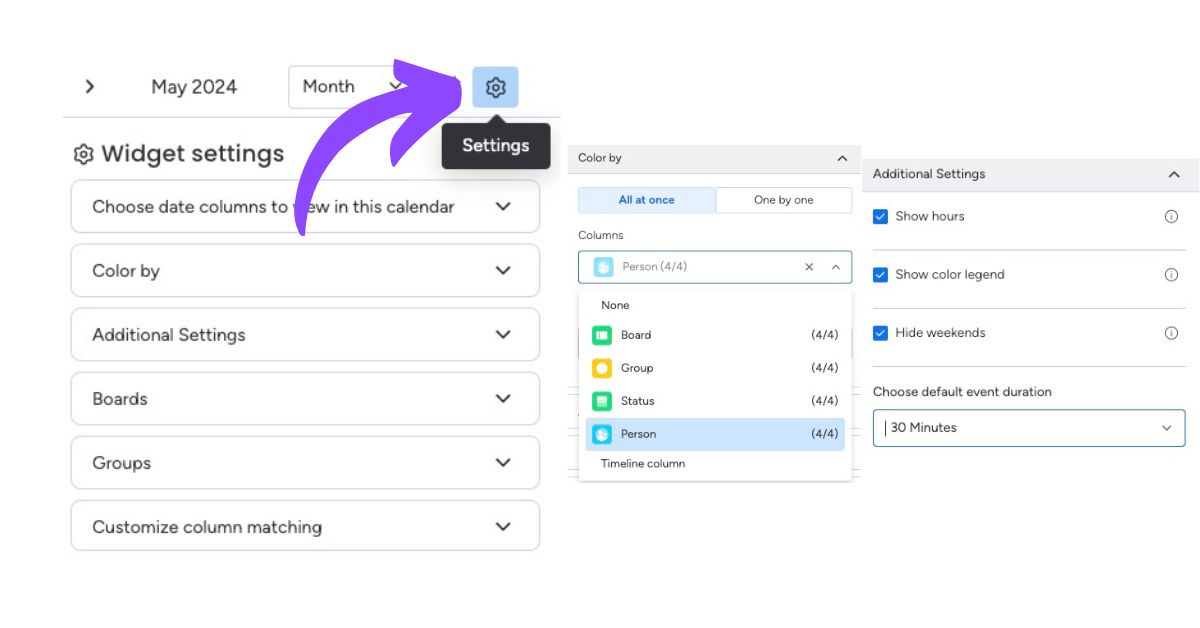This screenshot has height=628, width=1200.
Task: Disable the Show color legend option
Action: click(x=881, y=274)
